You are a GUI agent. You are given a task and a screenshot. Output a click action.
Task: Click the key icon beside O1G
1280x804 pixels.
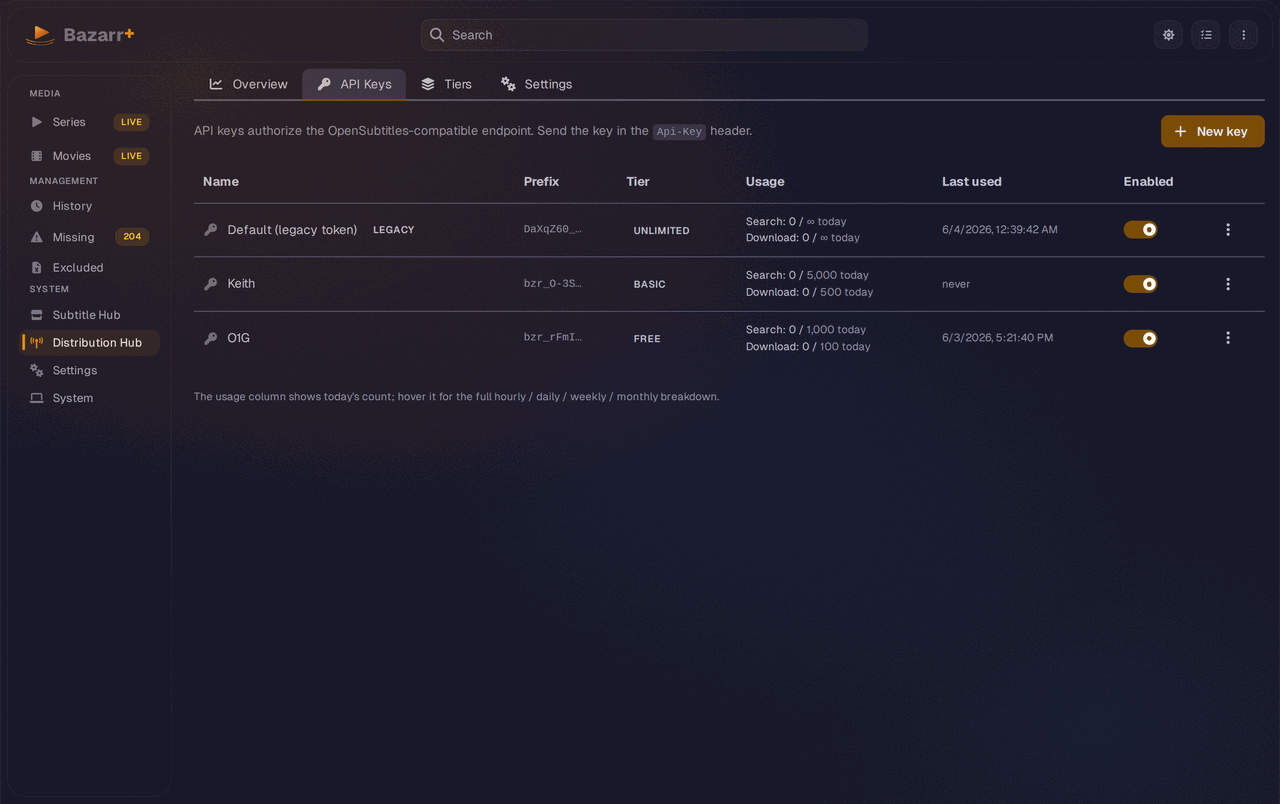pyautogui.click(x=210, y=338)
